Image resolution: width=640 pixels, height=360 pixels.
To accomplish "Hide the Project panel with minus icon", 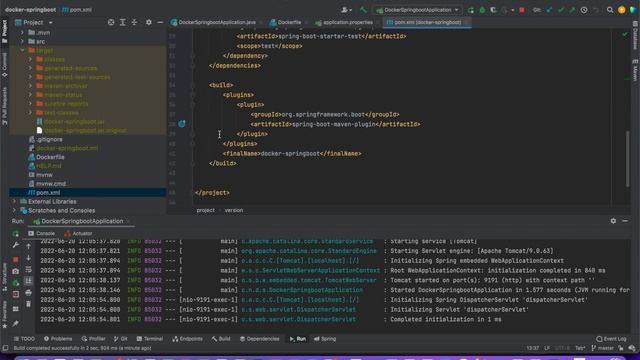I will point(160,22).
